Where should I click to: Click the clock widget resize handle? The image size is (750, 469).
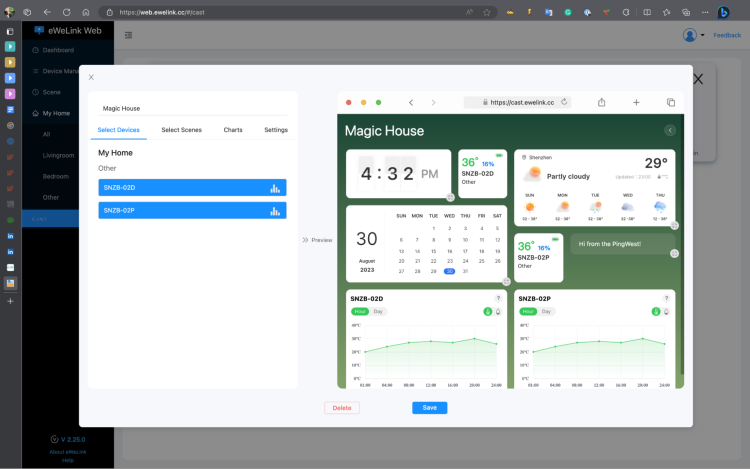click(x=450, y=197)
